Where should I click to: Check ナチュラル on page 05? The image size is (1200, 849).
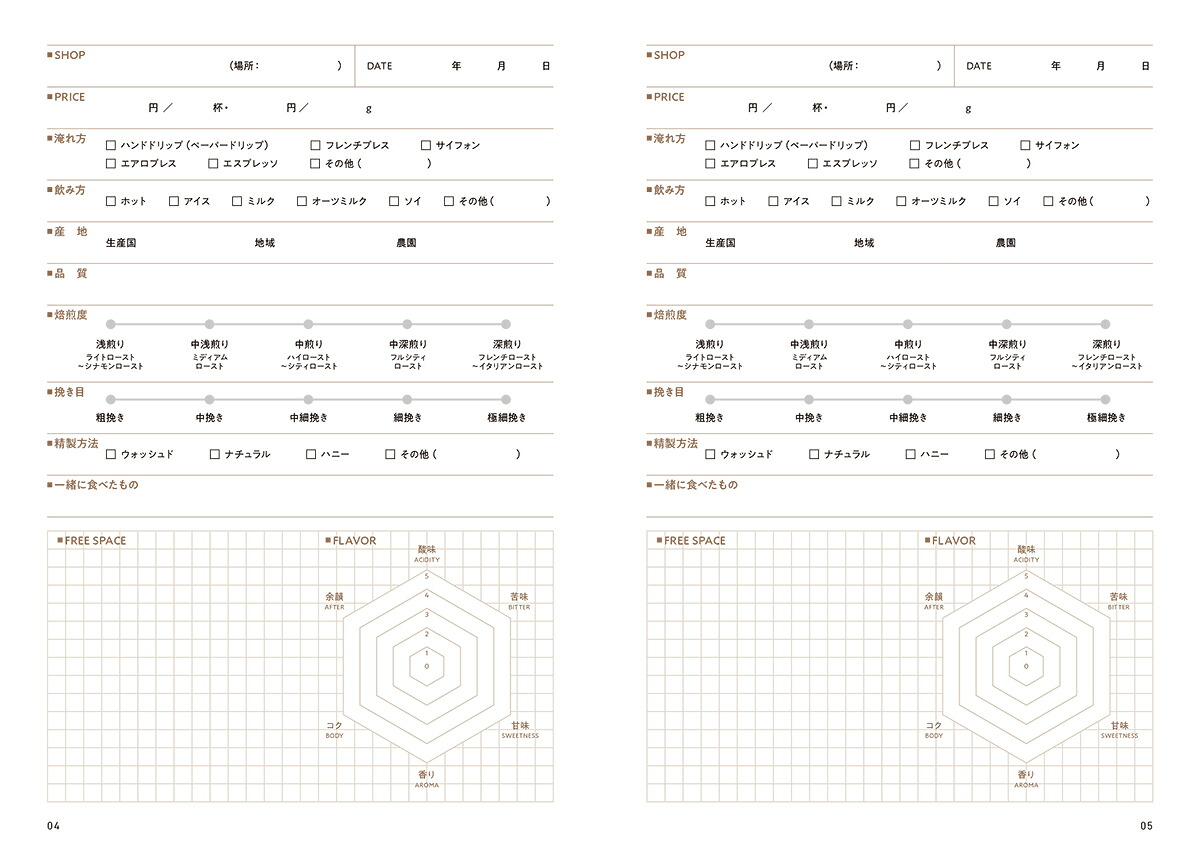click(x=814, y=454)
